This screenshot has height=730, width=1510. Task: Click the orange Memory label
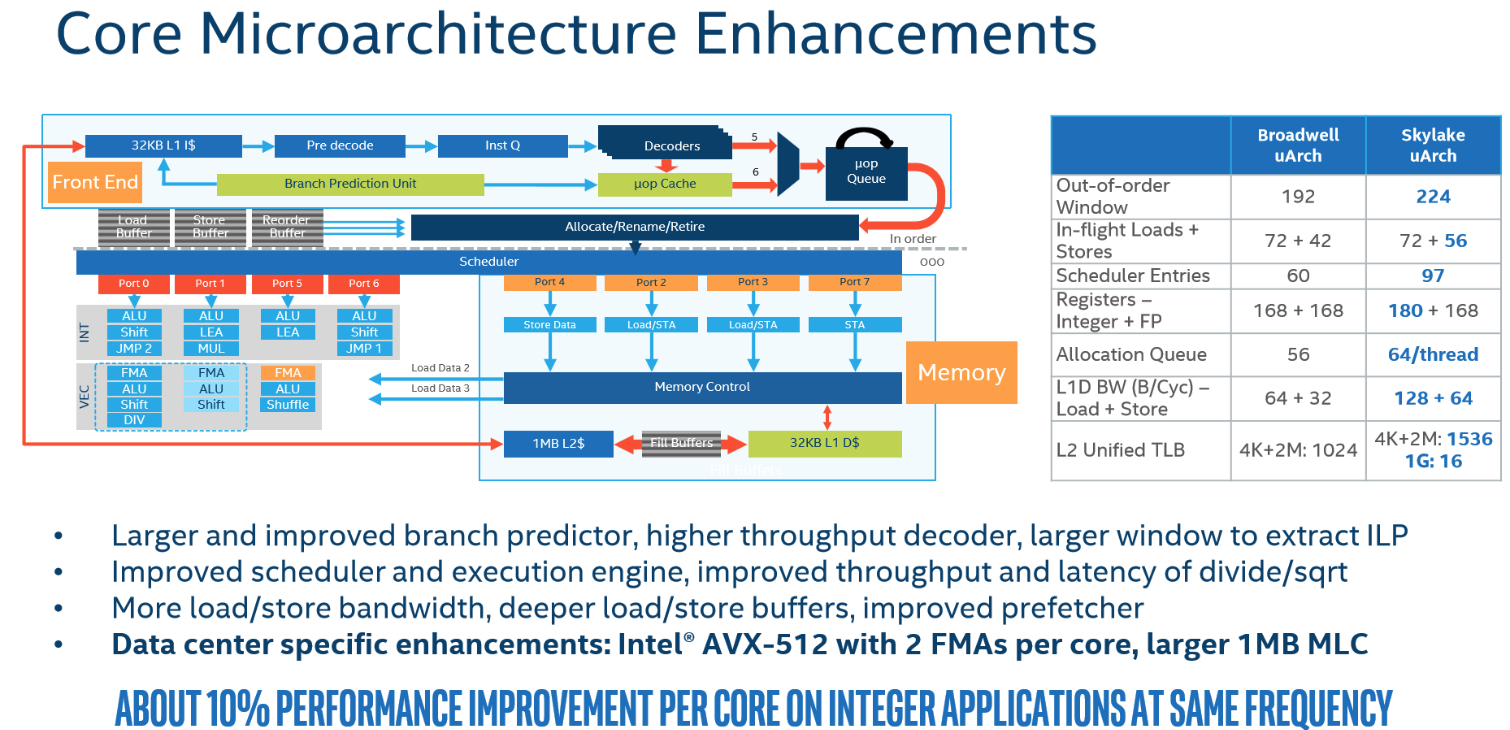(961, 373)
